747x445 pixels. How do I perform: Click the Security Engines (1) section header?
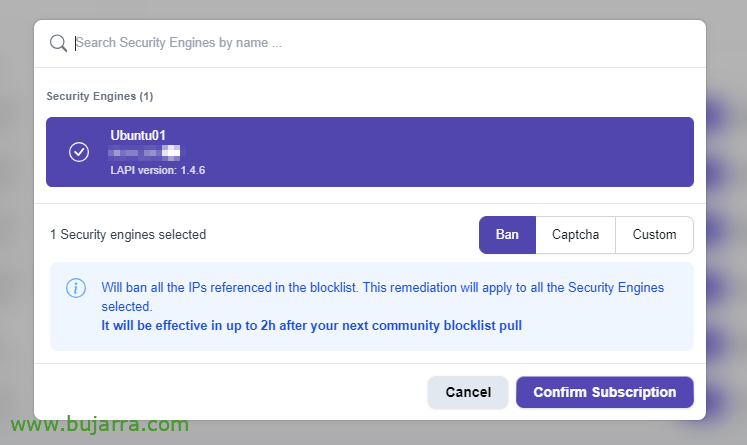pyautogui.click(x=100, y=96)
